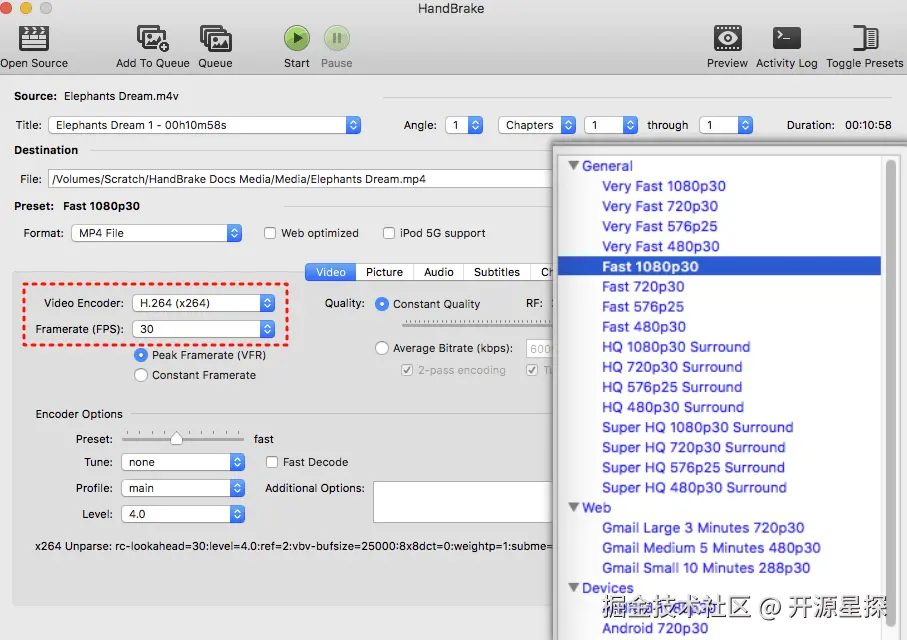Screen dimensions: 907x640
Task: Open the ending chapter dropdown after through
Action: (726, 125)
